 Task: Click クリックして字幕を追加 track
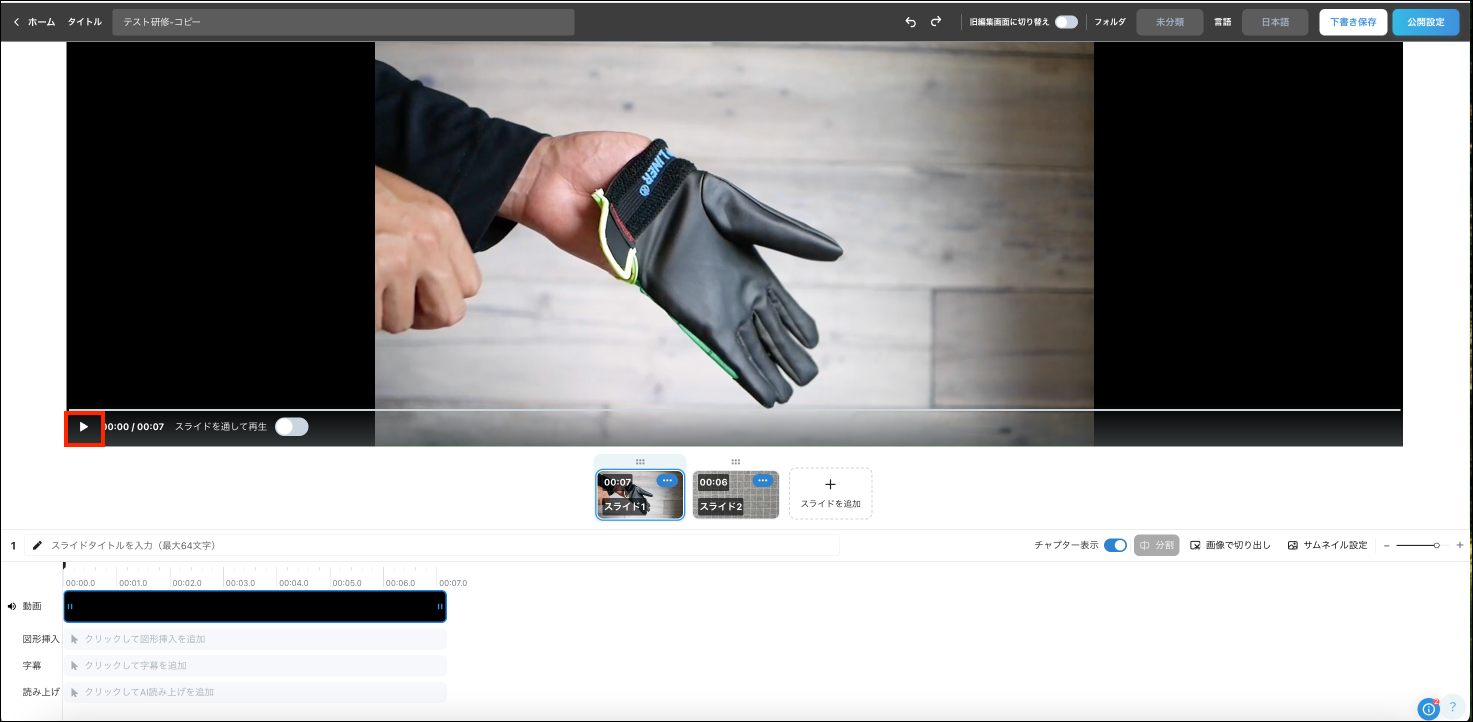(x=255, y=665)
